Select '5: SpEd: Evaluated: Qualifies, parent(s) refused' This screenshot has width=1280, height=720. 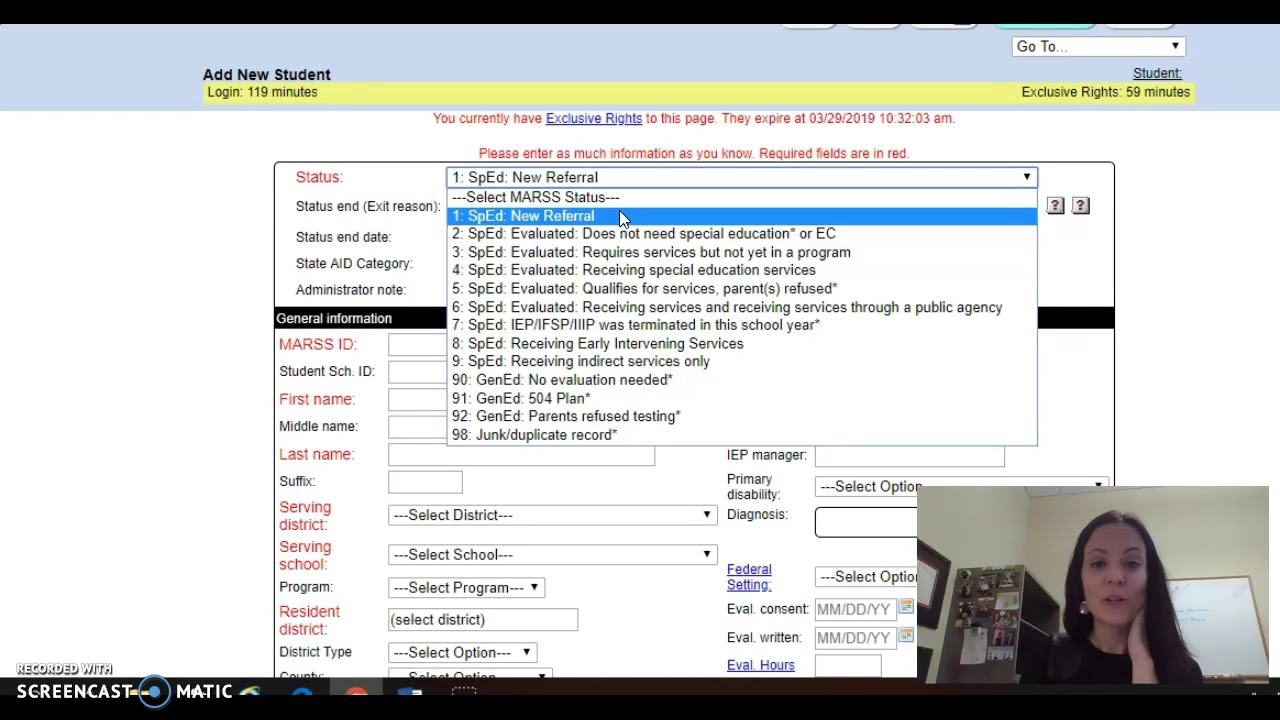click(x=742, y=289)
